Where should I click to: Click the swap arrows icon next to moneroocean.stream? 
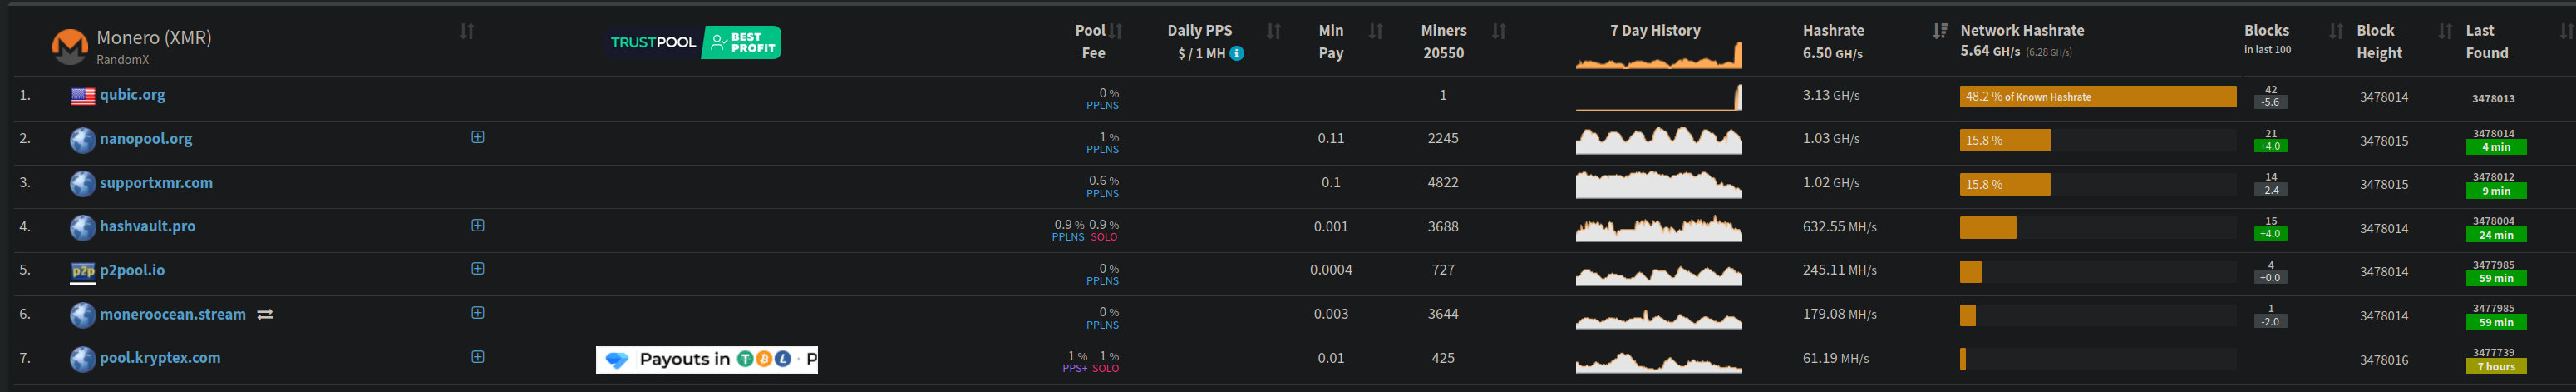(265, 315)
